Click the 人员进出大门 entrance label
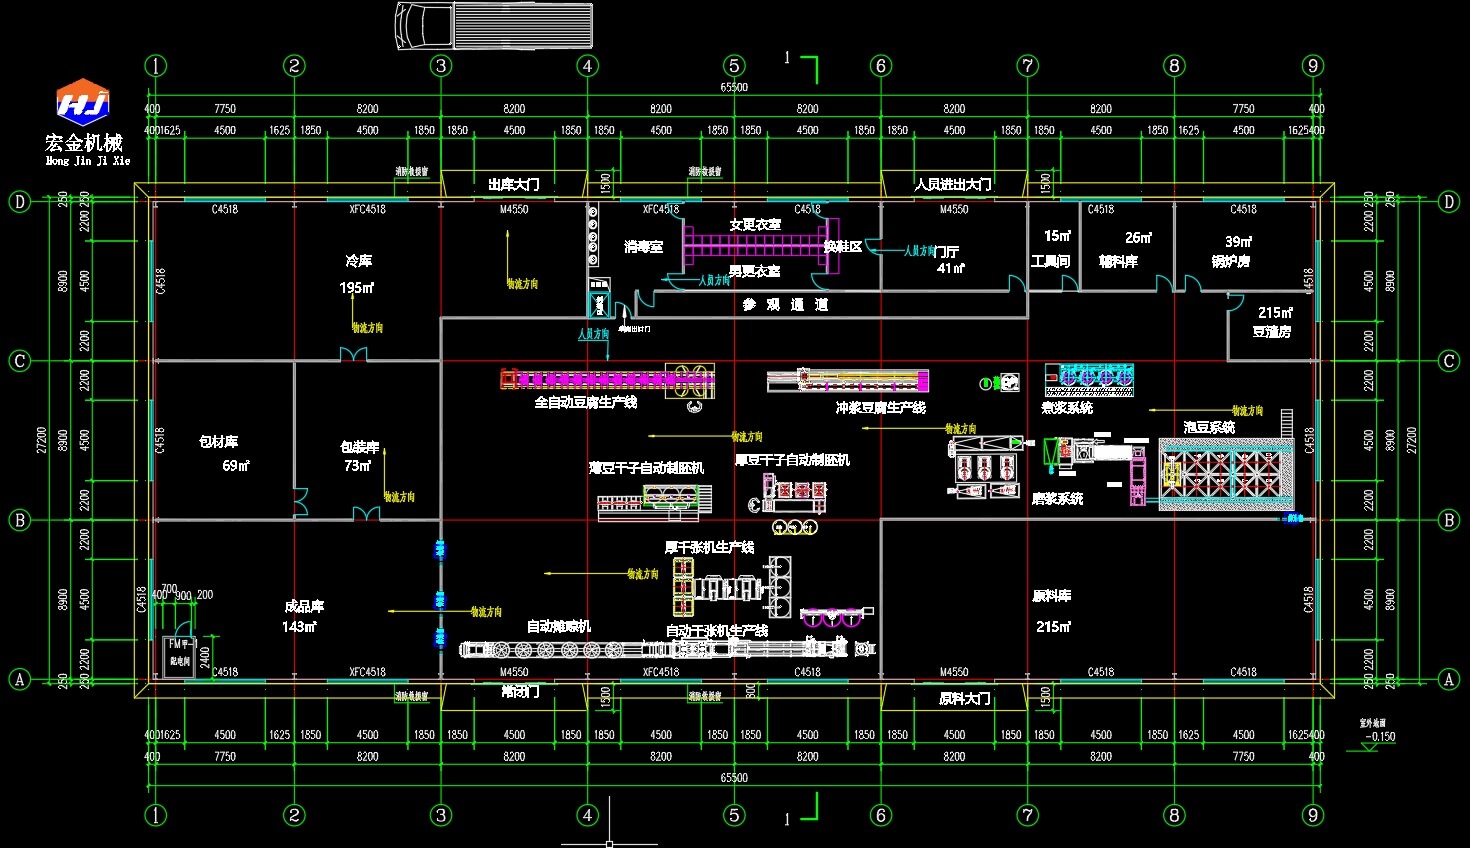This screenshot has height=848, width=1470. tap(953, 184)
